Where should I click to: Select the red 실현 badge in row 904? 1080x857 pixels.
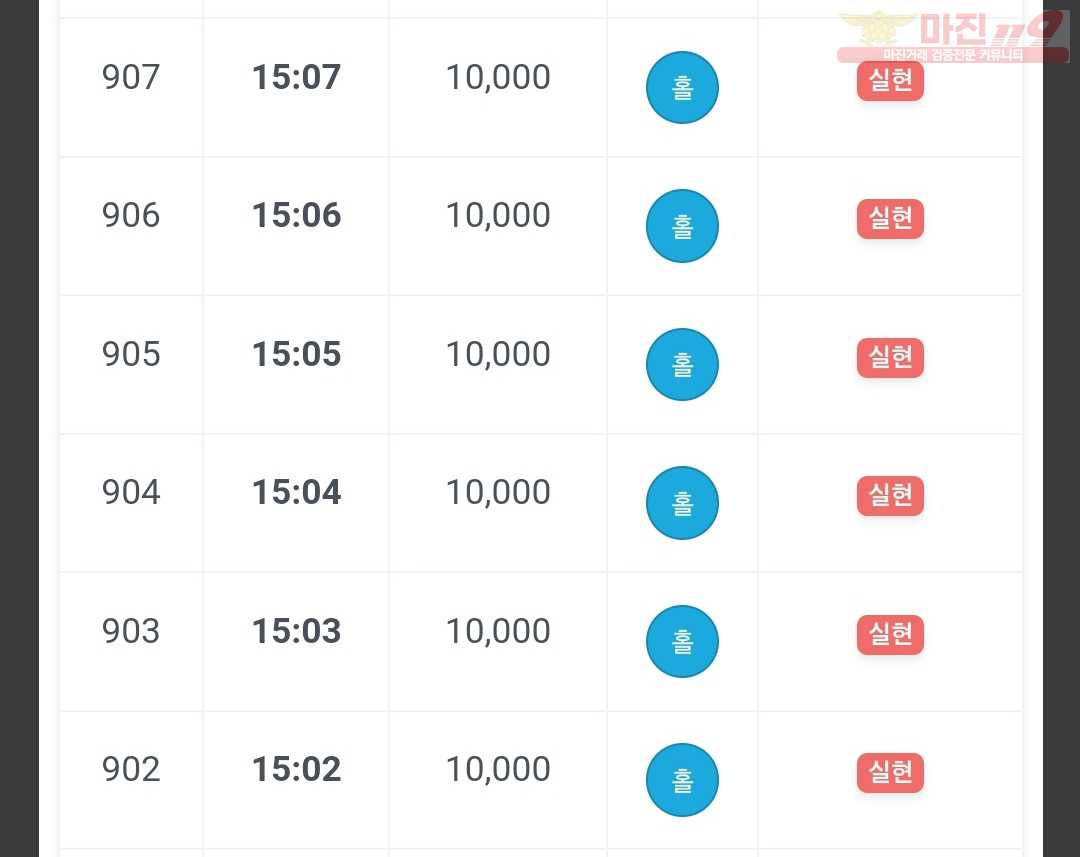[x=890, y=495]
